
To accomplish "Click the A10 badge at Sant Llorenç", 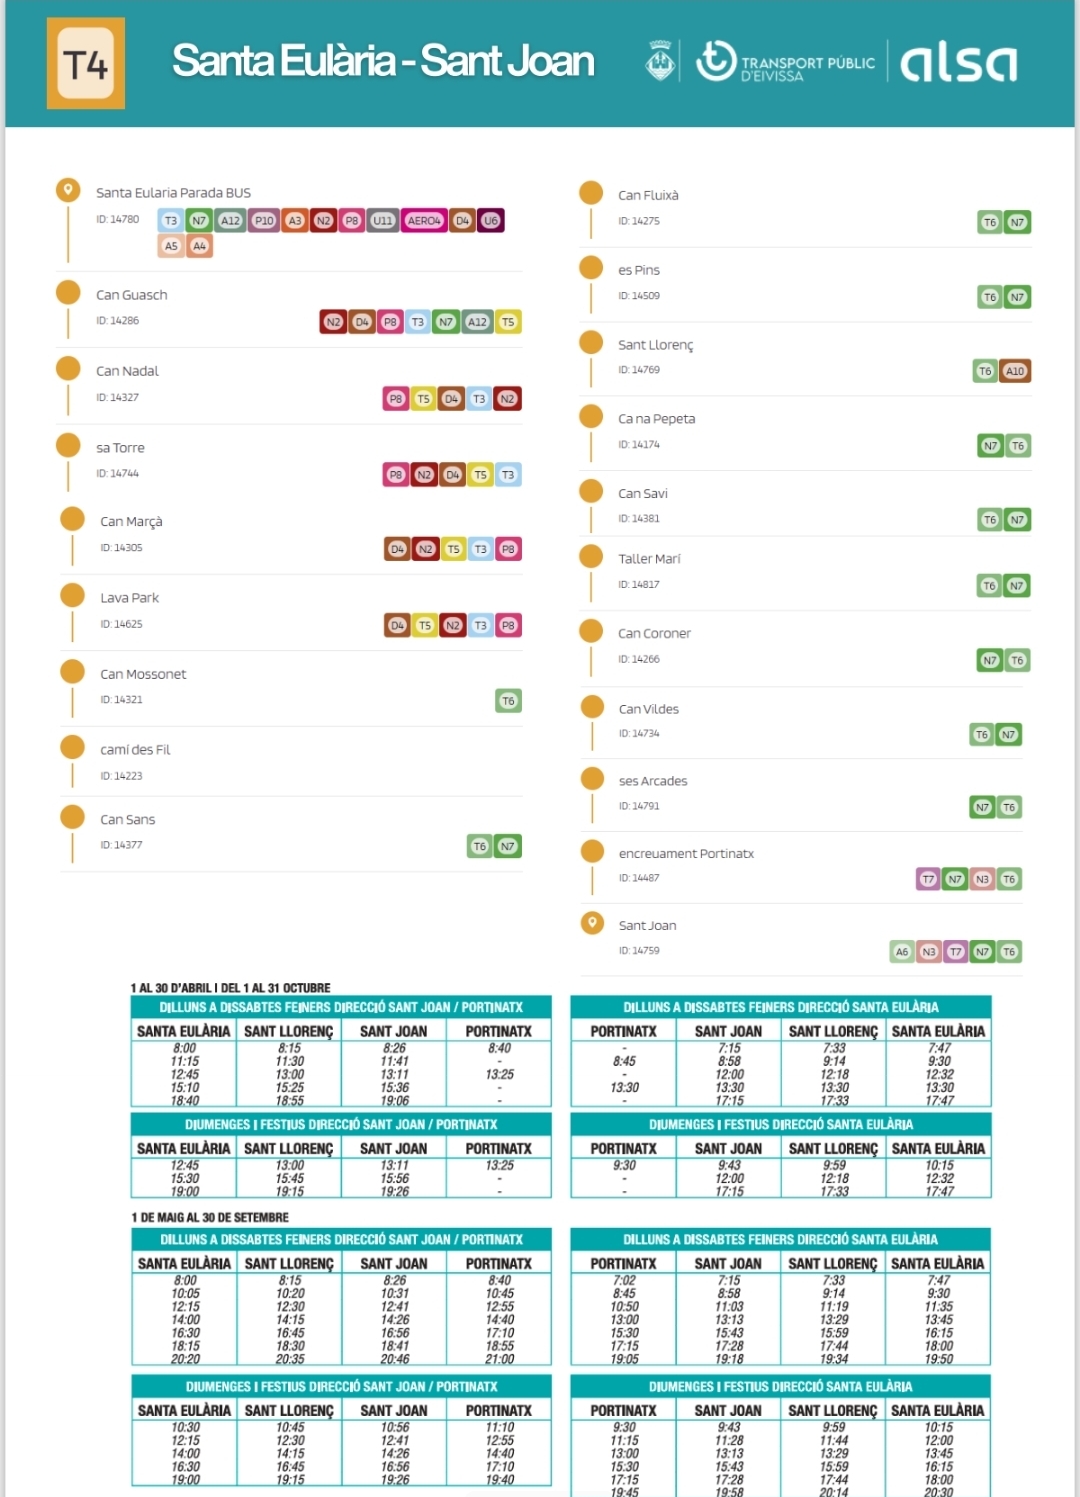I will click(x=1015, y=371).
